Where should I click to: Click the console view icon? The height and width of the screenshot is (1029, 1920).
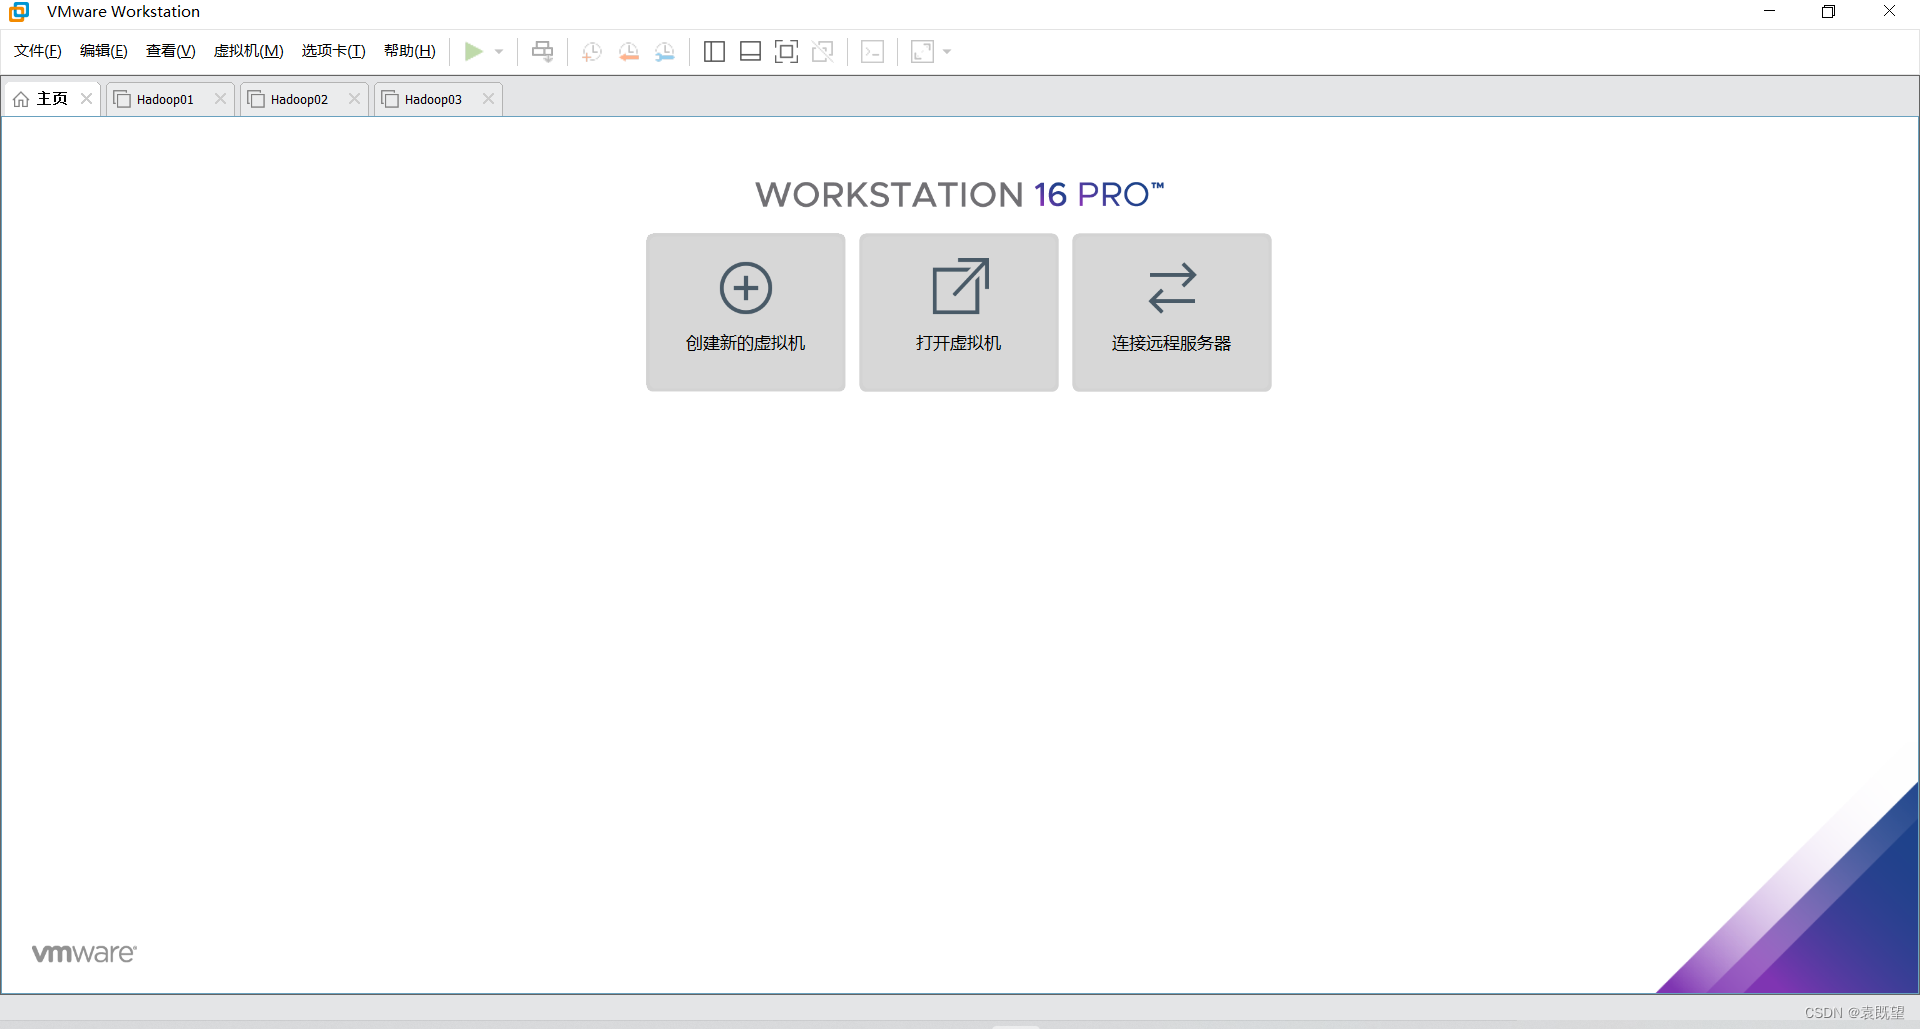[x=873, y=51]
